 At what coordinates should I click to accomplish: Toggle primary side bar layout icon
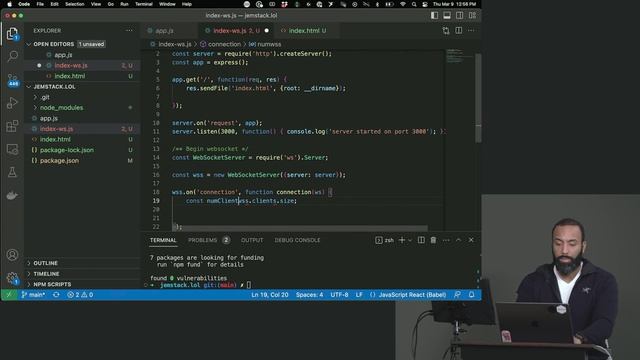coord(434,16)
